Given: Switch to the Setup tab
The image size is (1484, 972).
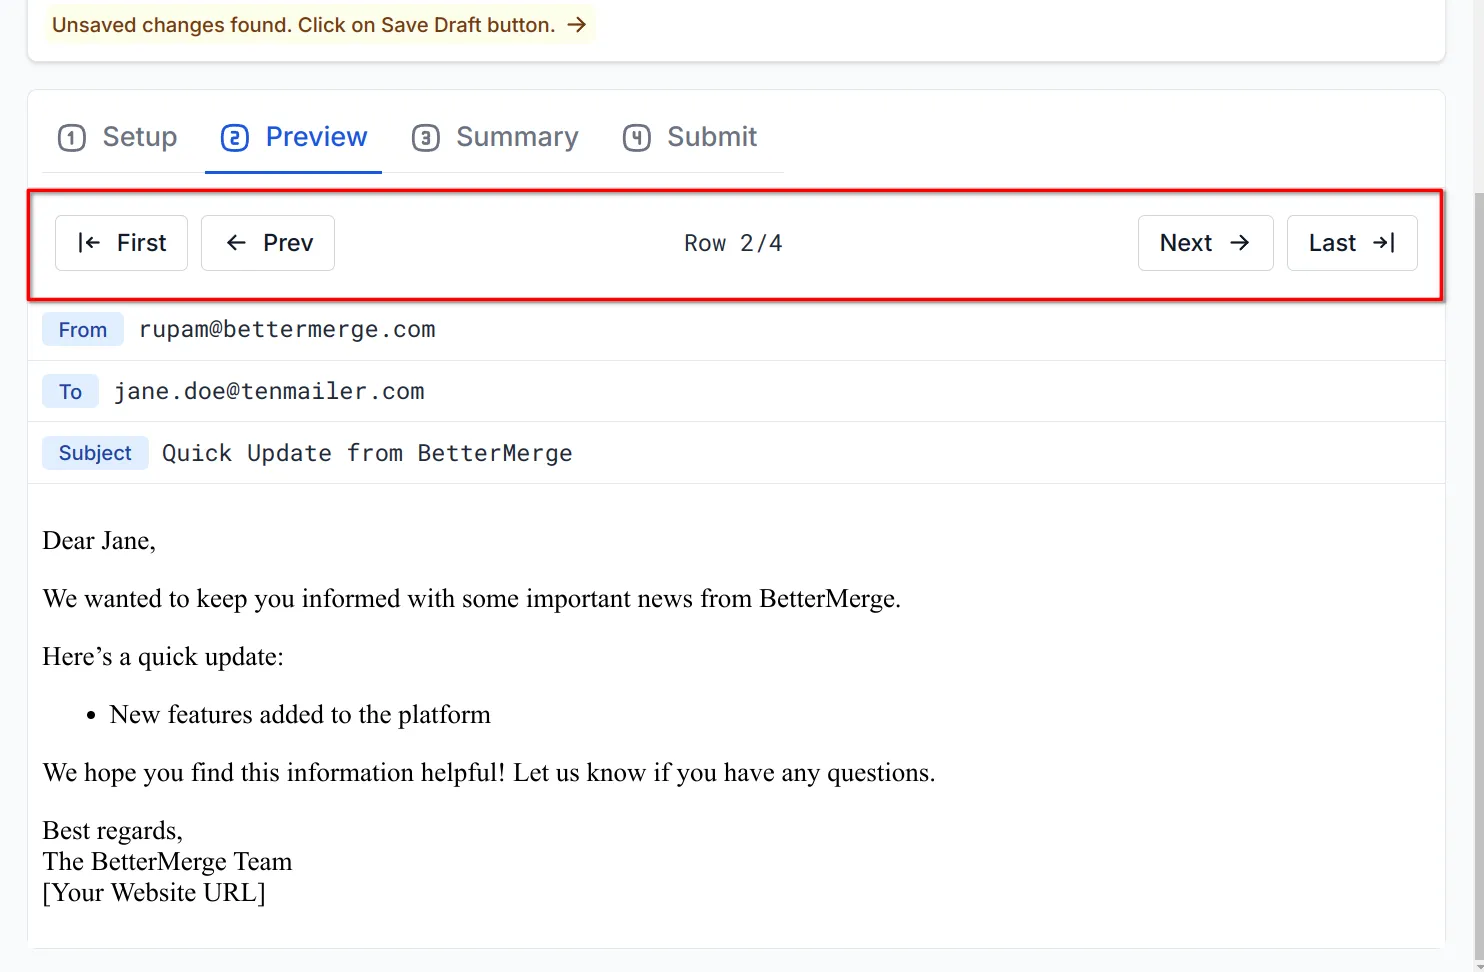Looking at the screenshot, I should pos(139,137).
